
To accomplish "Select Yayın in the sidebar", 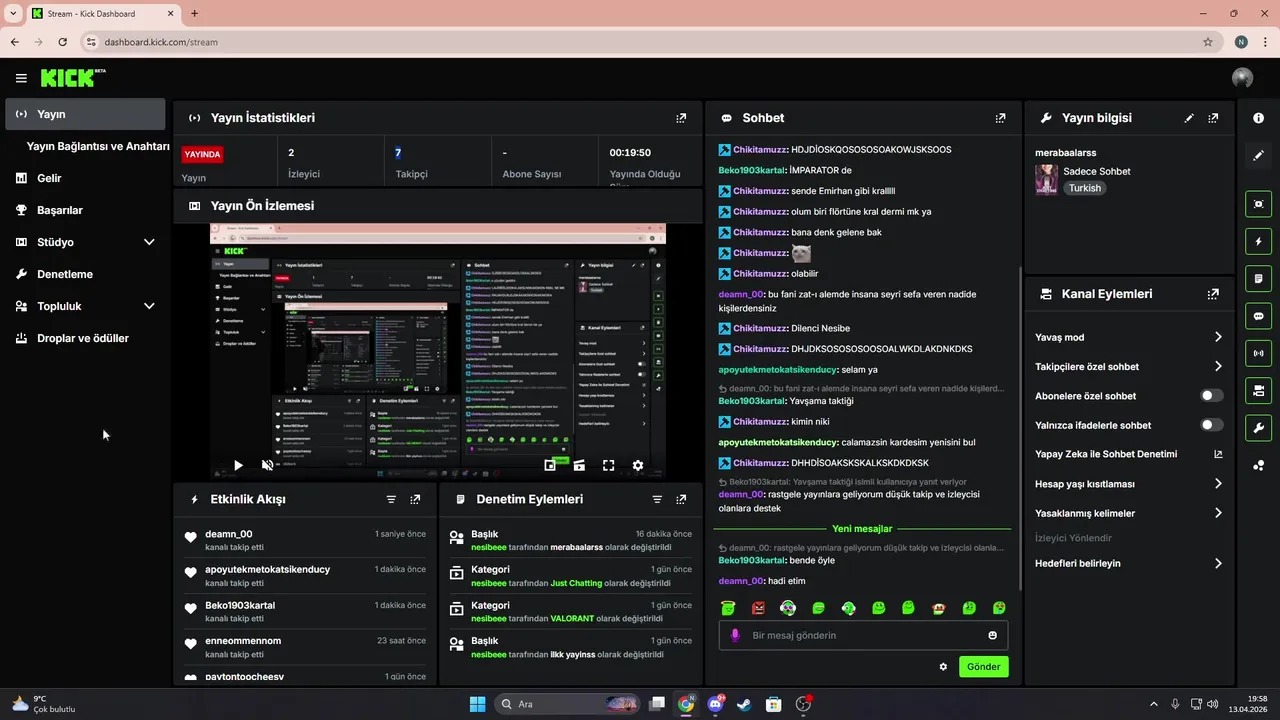I will [85, 114].
